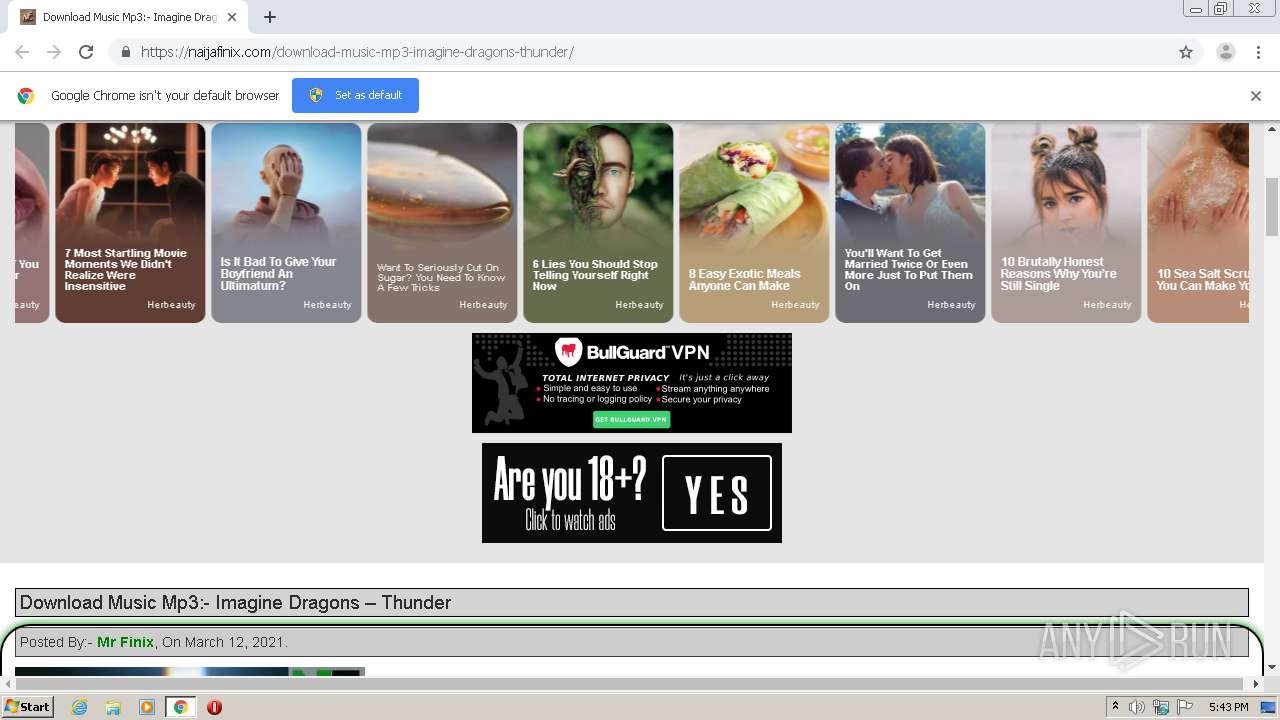Click the horizontal scroll right arrow
Image resolution: width=1280 pixels, height=720 pixels.
pos(1256,684)
